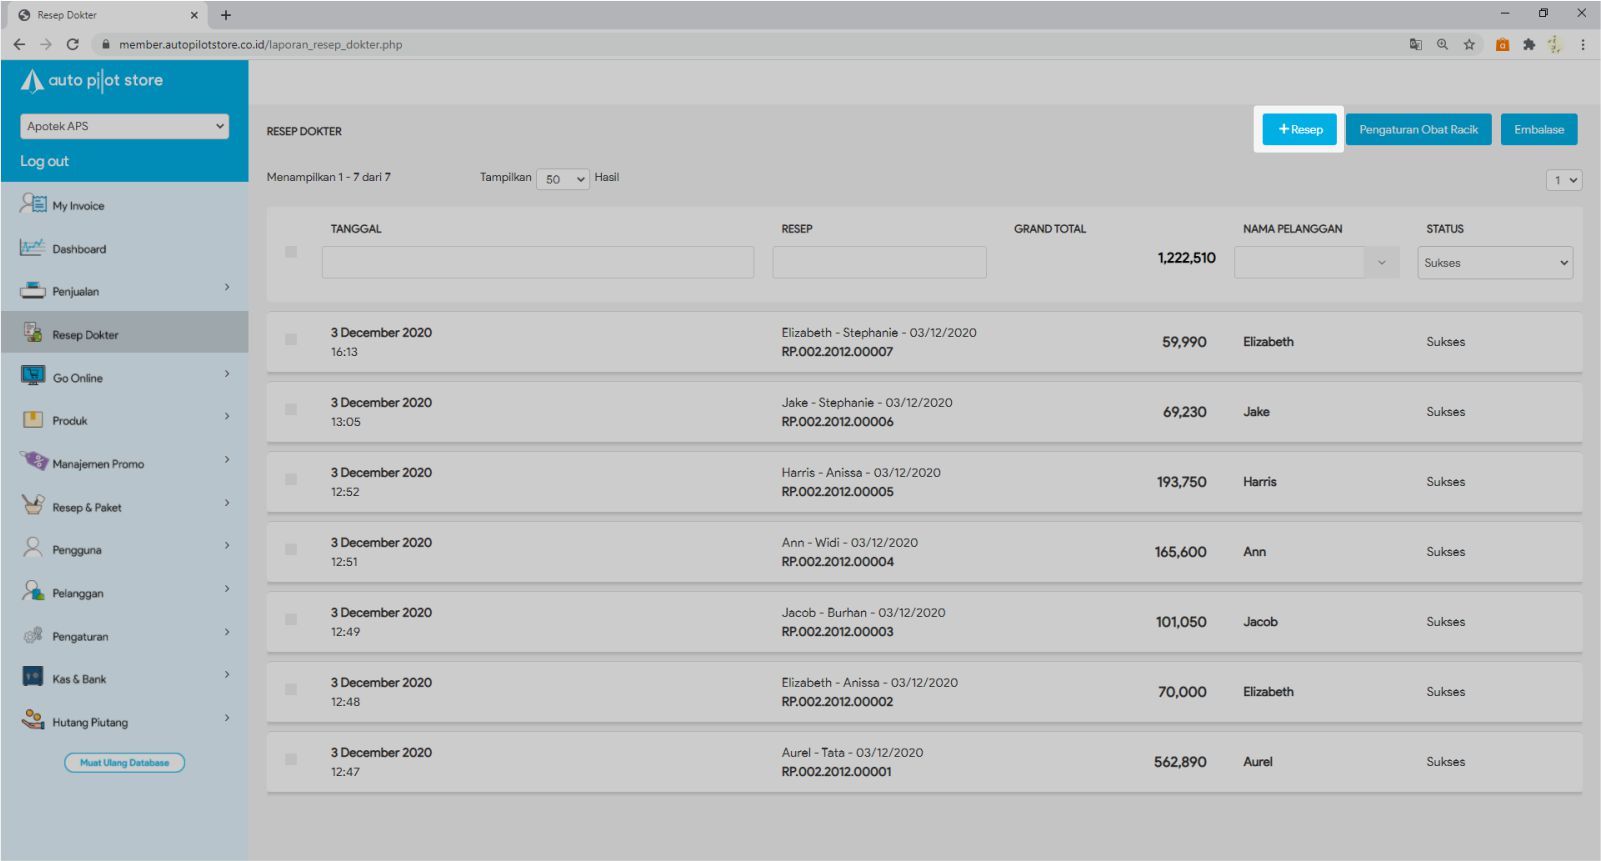Click the My Invoice sidebar icon

tap(33, 204)
